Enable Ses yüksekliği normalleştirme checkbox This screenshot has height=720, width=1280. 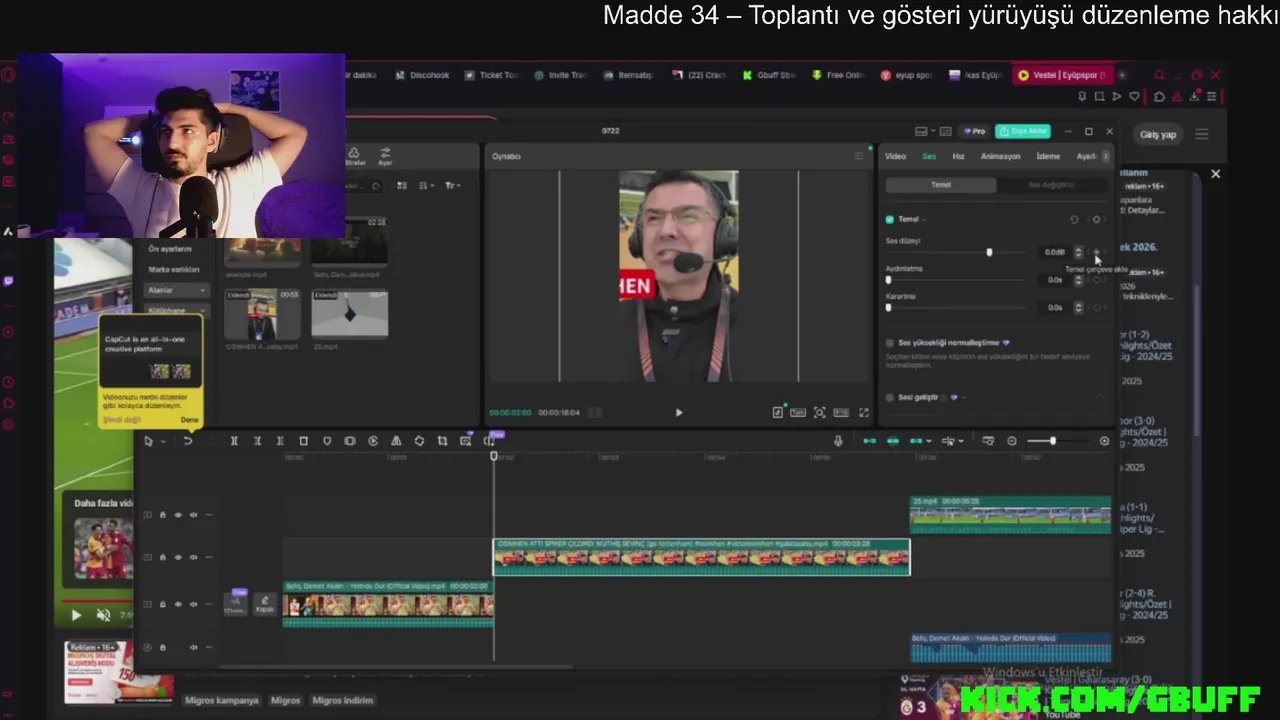pos(889,343)
